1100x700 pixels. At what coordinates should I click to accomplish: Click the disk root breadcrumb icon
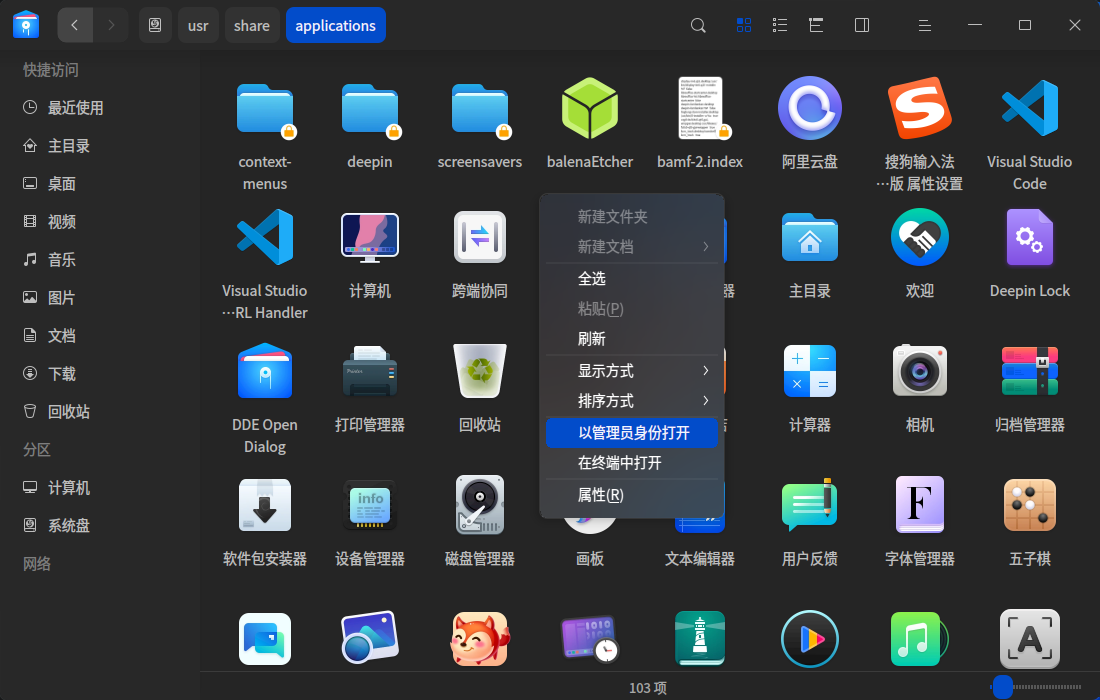[155, 25]
